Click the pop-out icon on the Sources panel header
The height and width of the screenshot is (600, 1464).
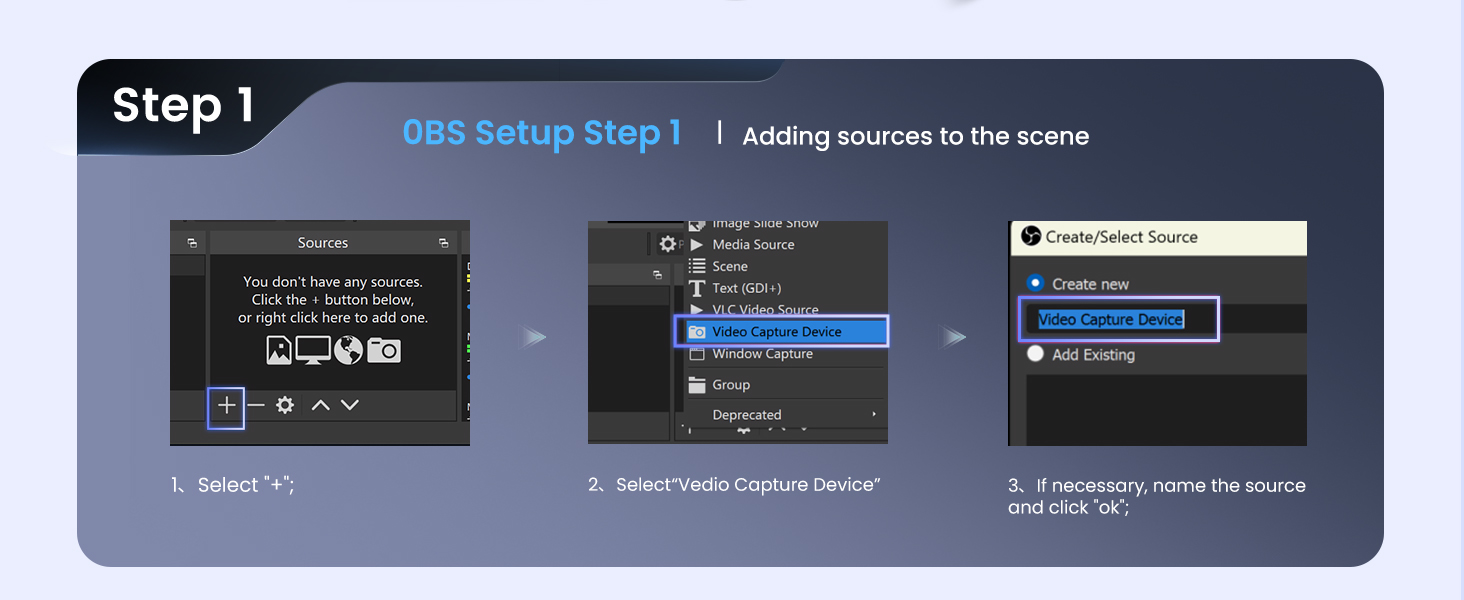(442, 242)
